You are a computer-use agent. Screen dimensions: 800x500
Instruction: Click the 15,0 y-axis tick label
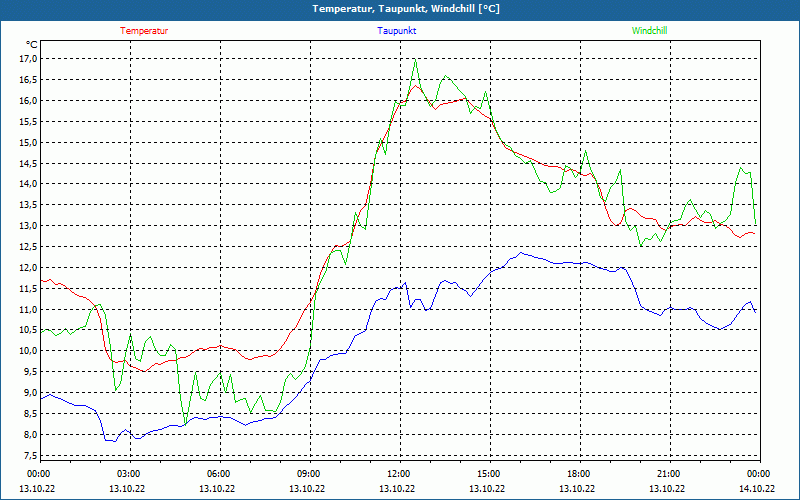pyautogui.click(x=27, y=142)
